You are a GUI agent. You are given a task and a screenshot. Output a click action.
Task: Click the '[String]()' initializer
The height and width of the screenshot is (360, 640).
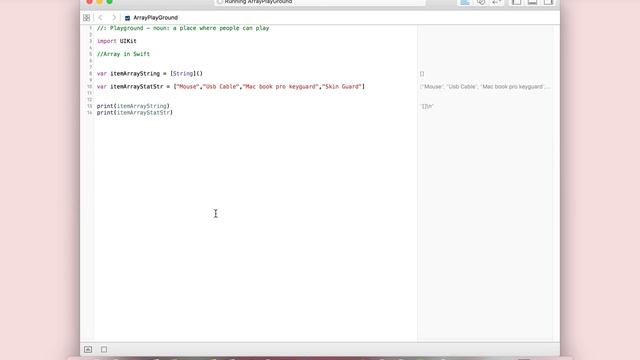(x=187, y=73)
